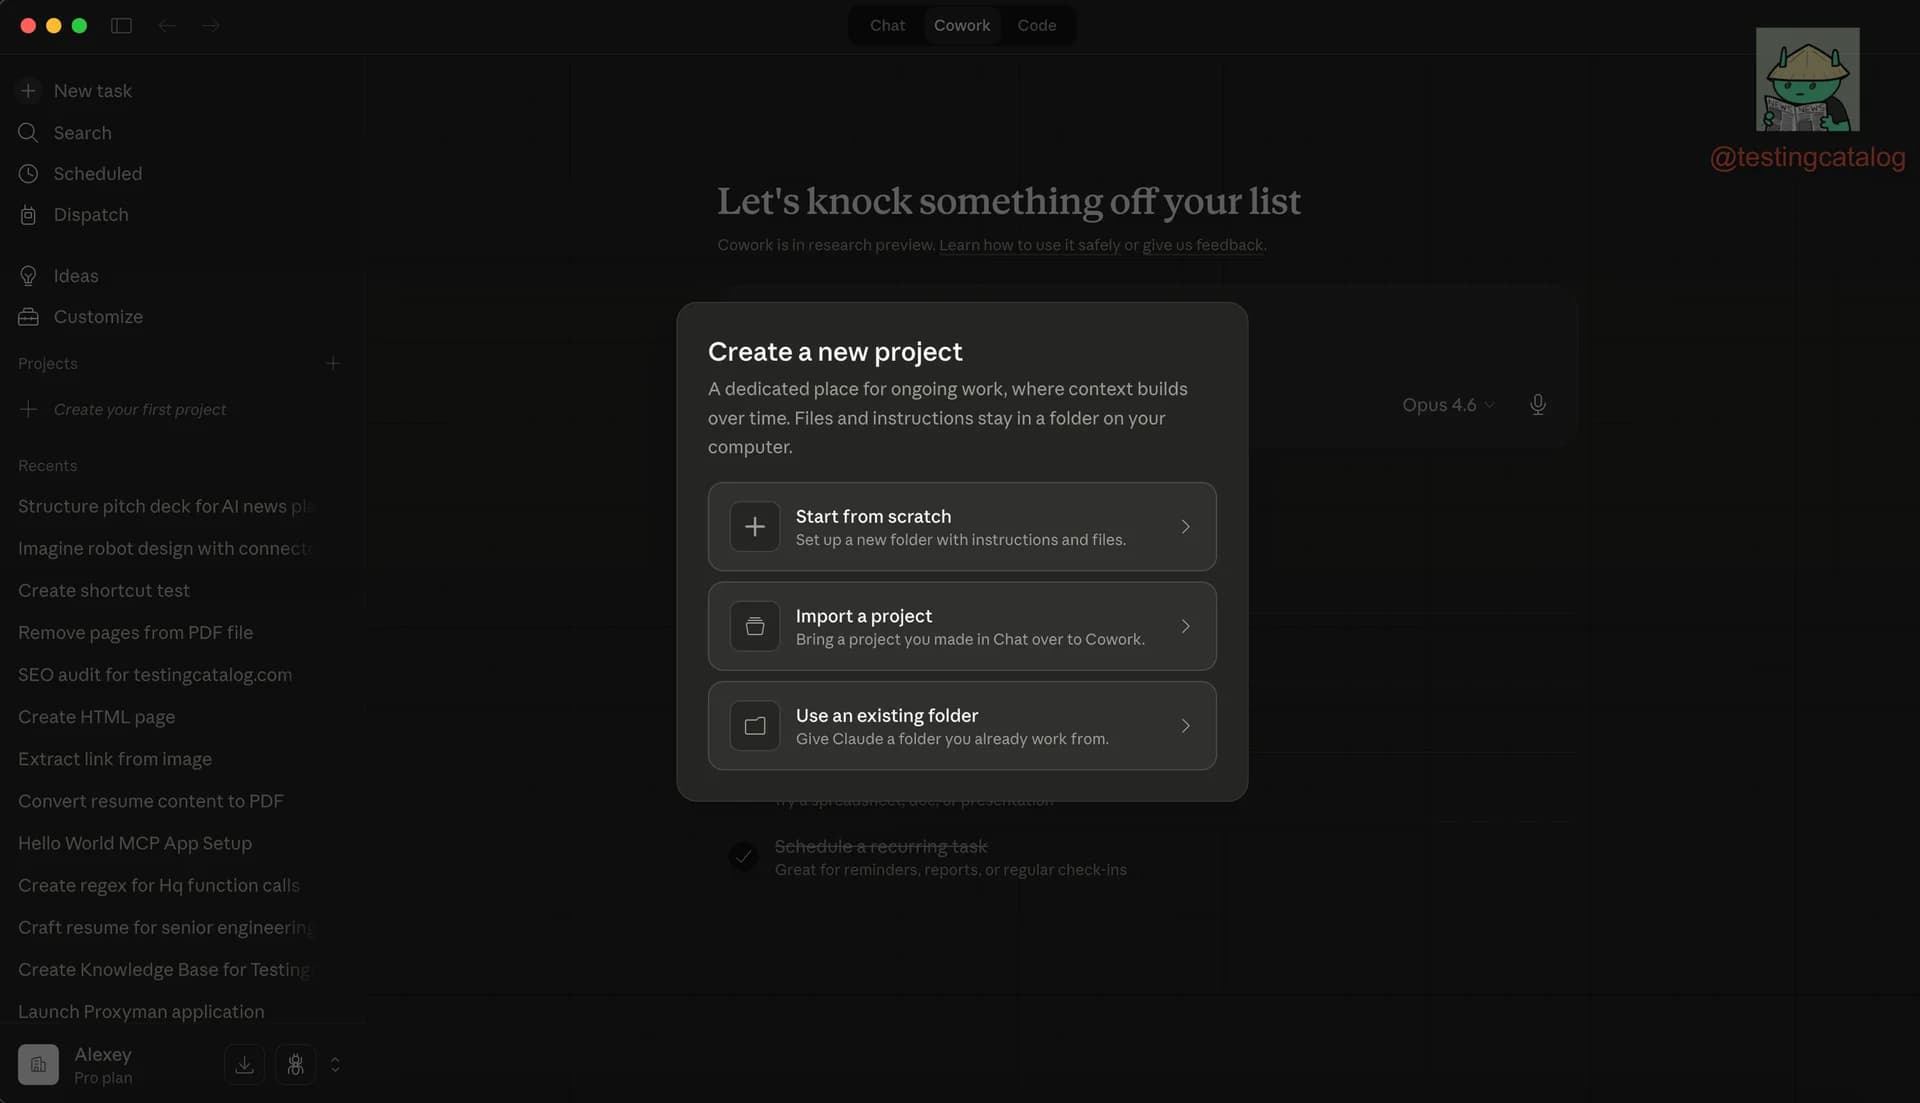Toggle the sidebar visibility
This screenshot has height=1103, width=1920.
[x=121, y=25]
